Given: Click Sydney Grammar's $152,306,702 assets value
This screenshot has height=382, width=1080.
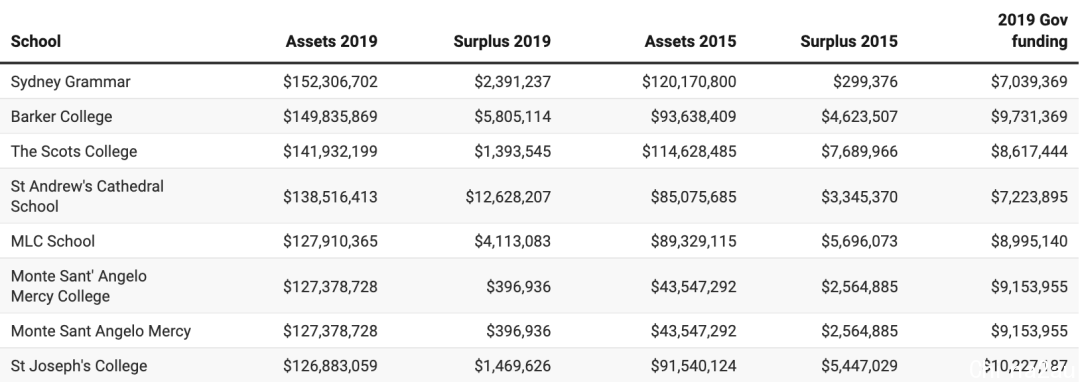Looking at the screenshot, I should pyautogui.click(x=330, y=82).
